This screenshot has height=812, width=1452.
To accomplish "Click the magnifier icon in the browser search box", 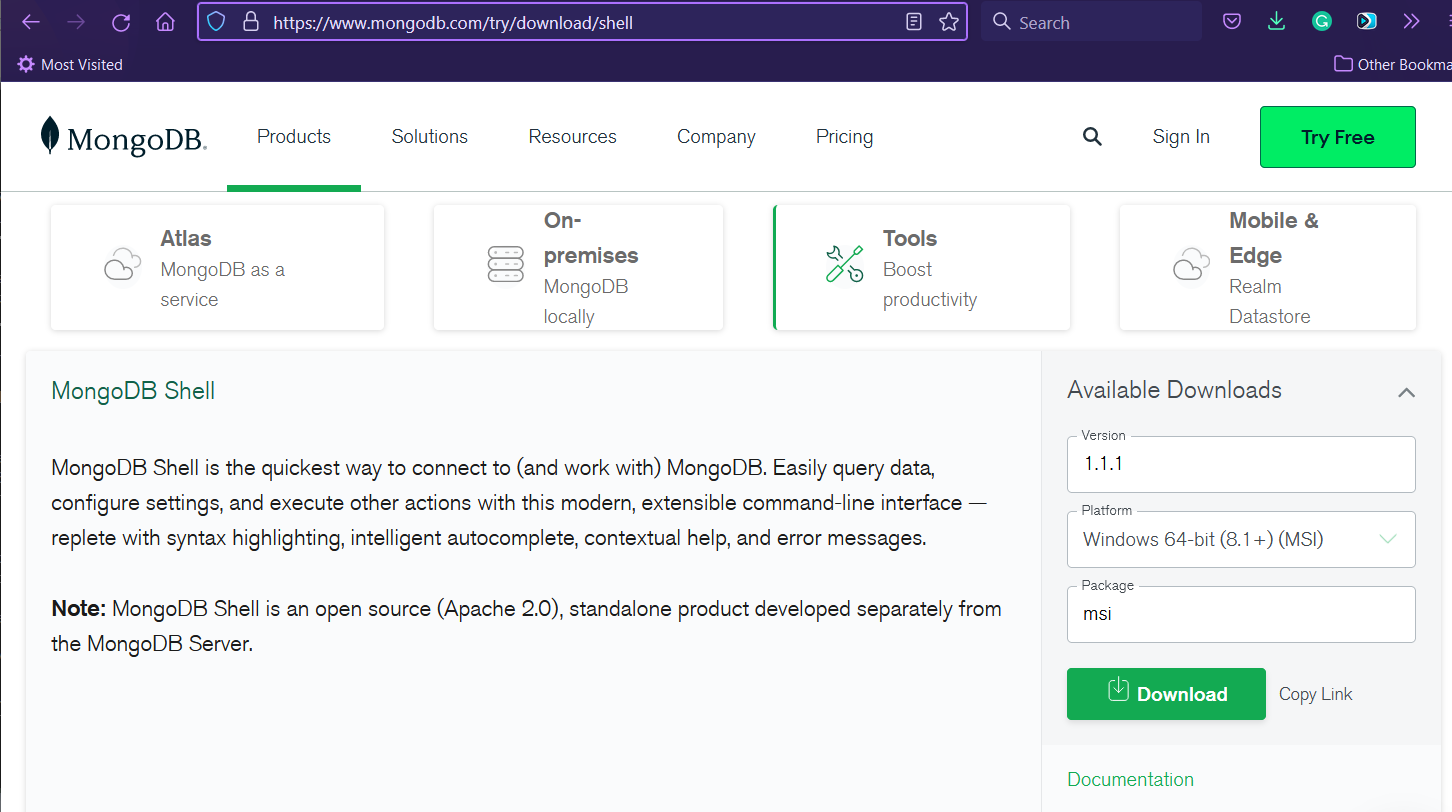I will pyautogui.click(x=1002, y=22).
